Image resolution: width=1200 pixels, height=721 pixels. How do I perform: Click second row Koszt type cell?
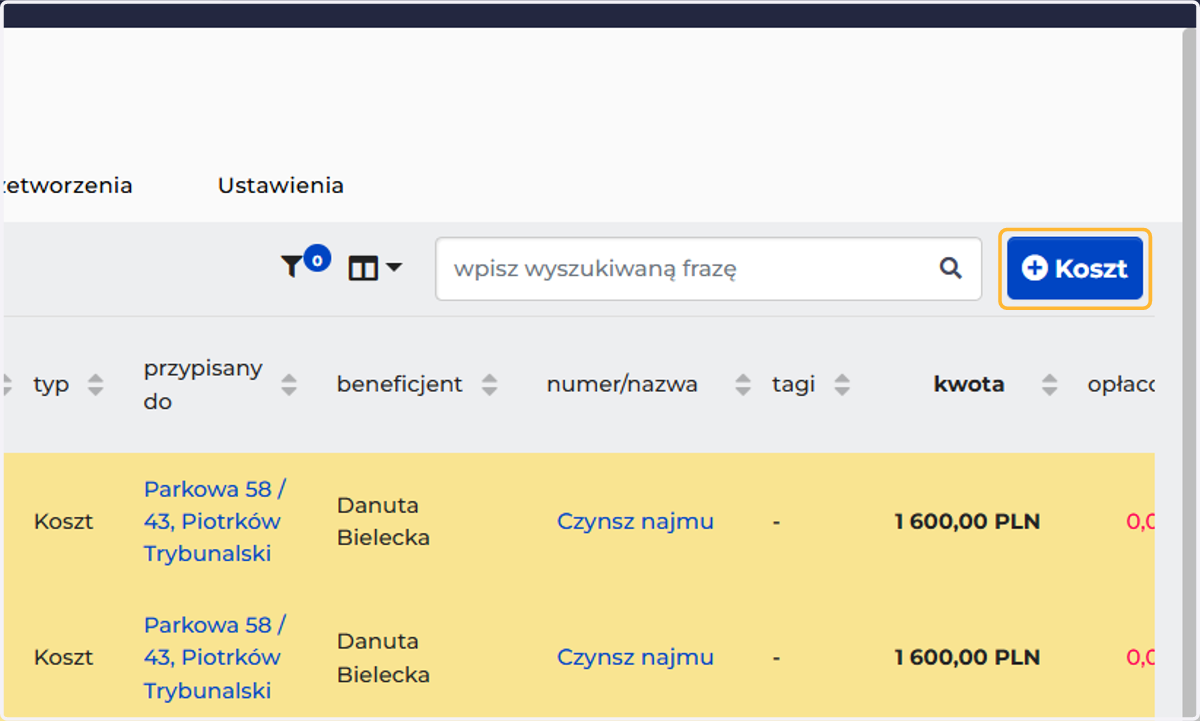pos(63,657)
